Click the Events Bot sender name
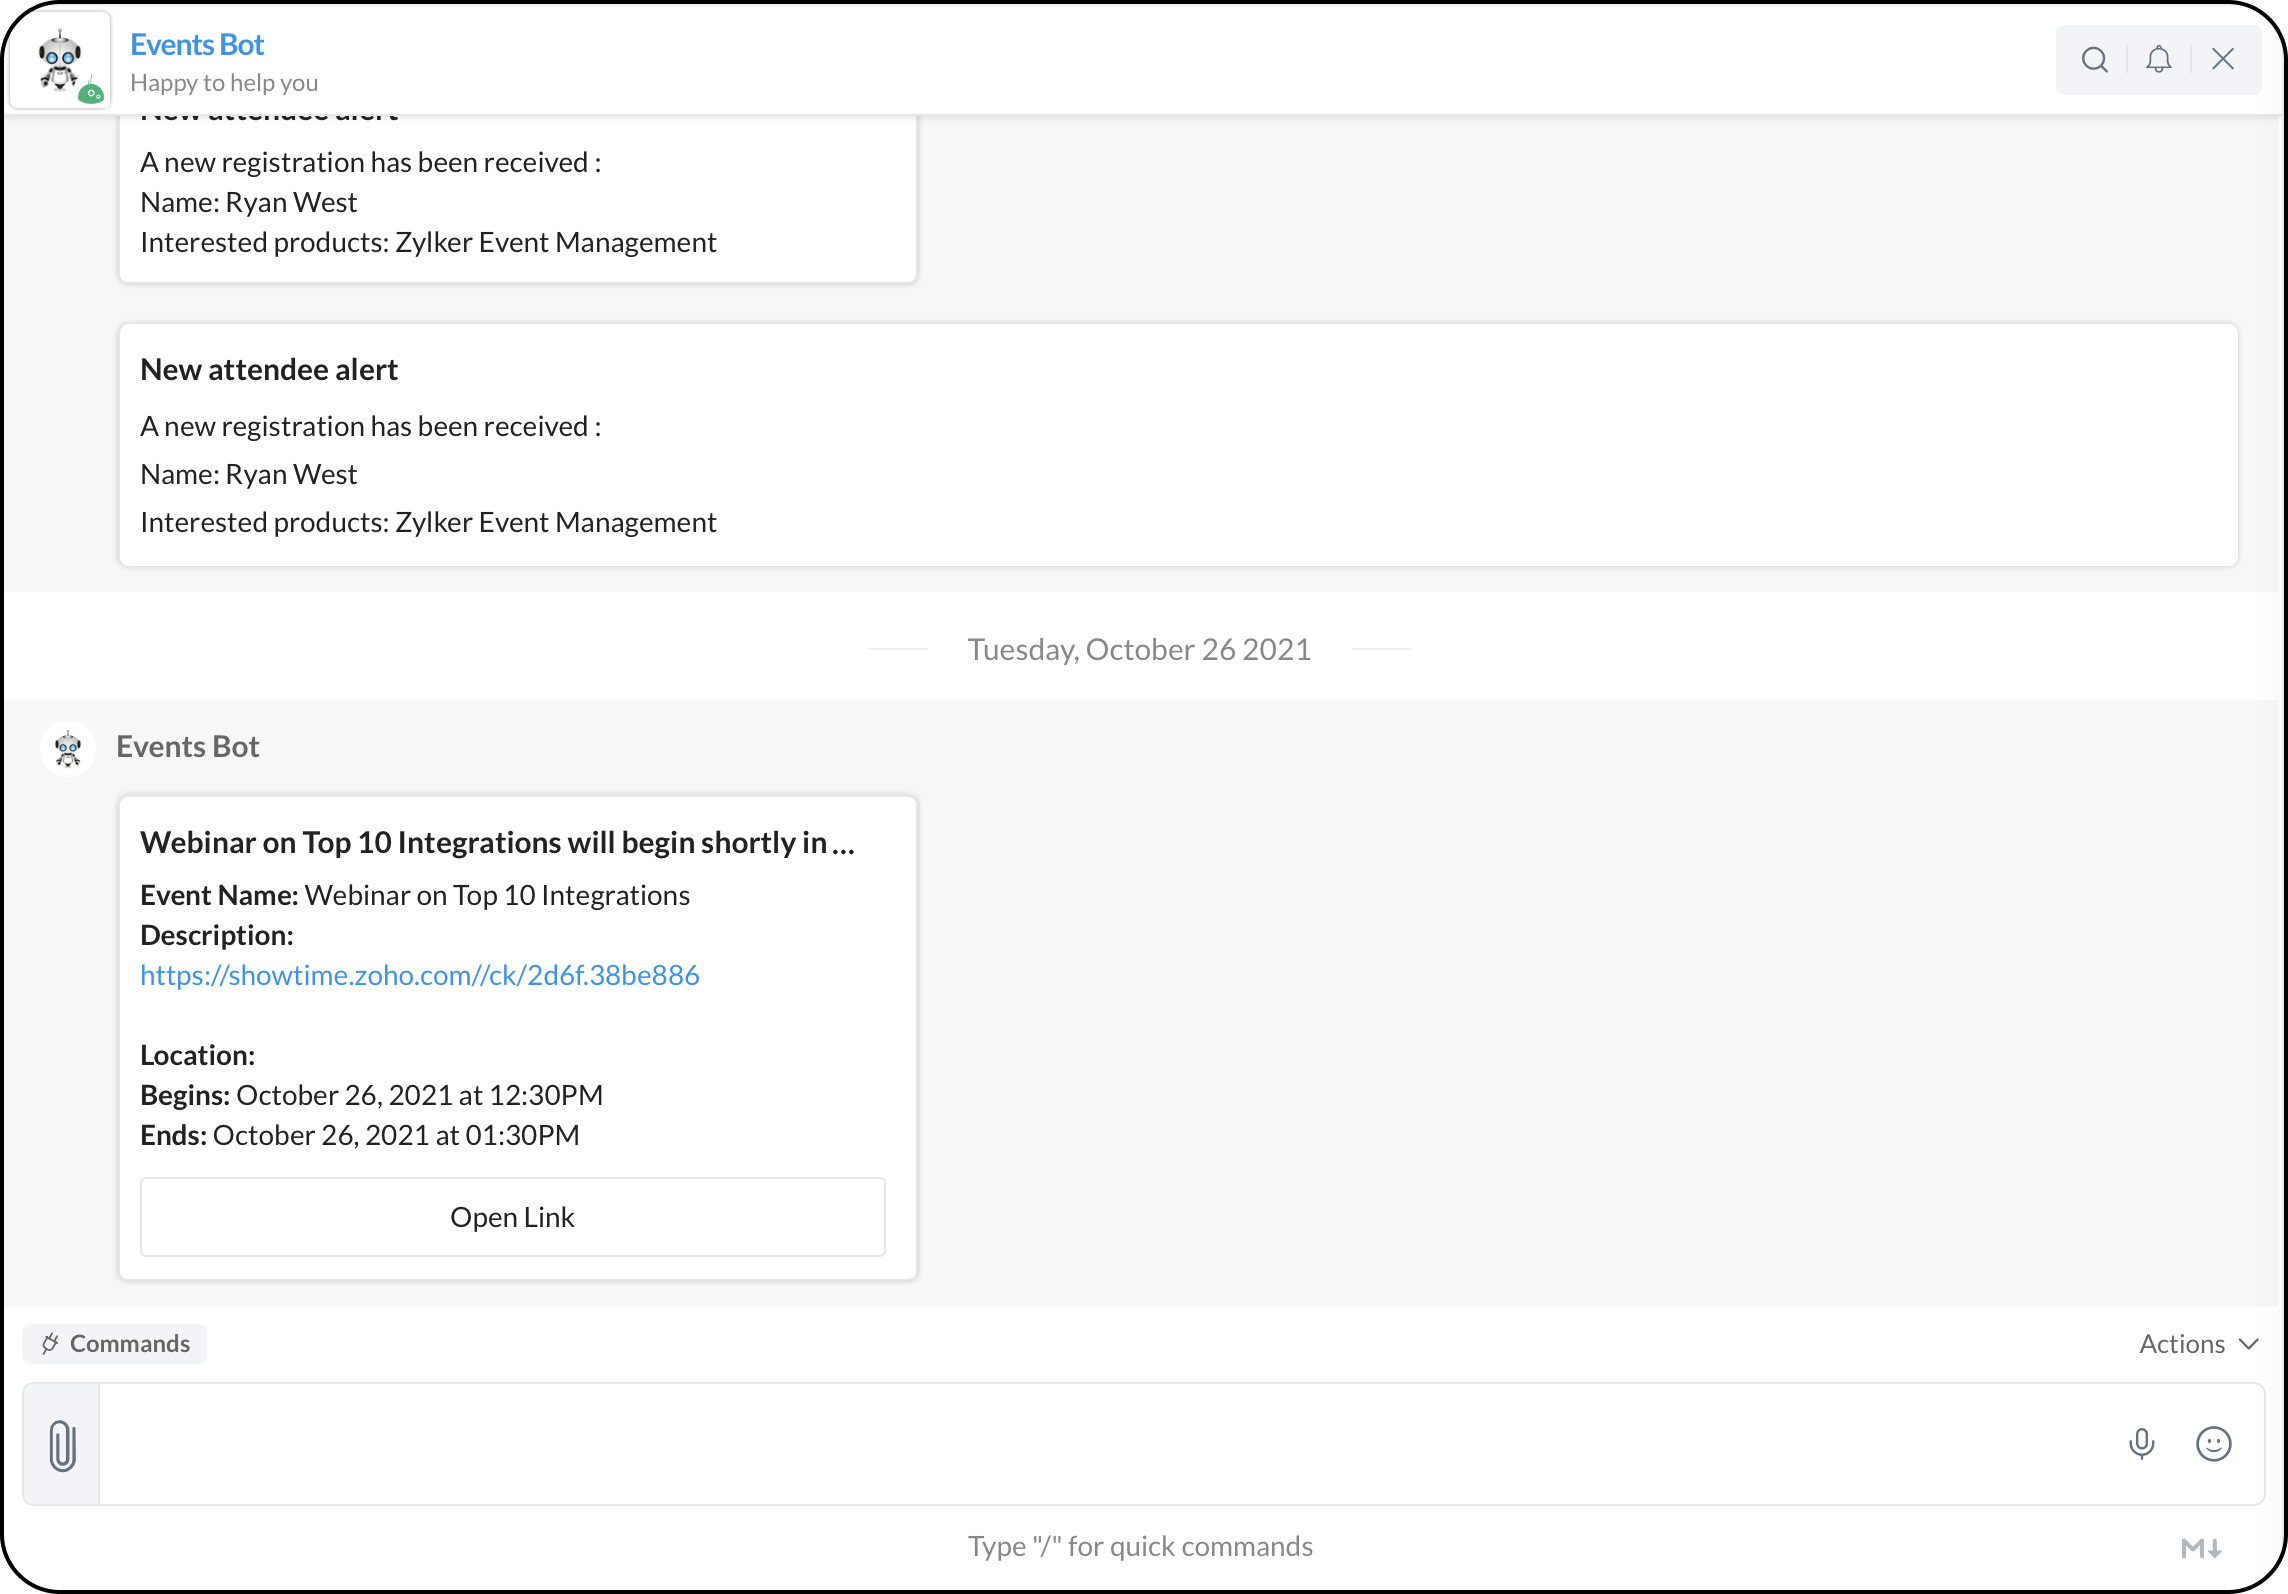 pyautogui.click(x=188, y=747)
